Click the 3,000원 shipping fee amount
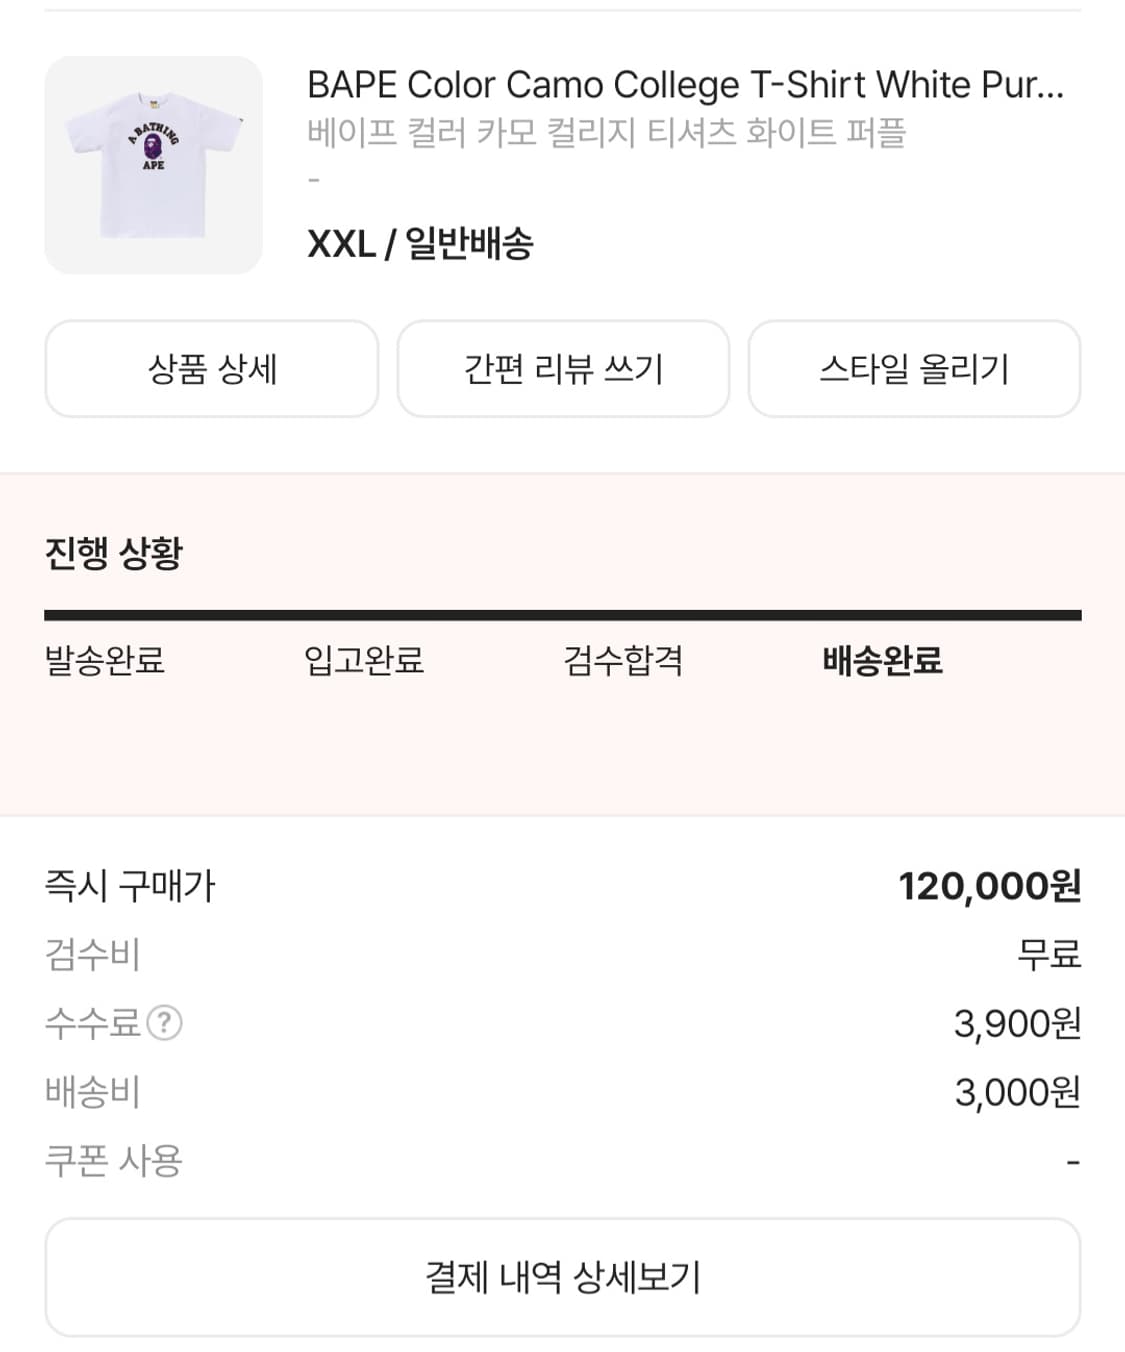The image size is (1125, 1352). pos(1017,1093)
